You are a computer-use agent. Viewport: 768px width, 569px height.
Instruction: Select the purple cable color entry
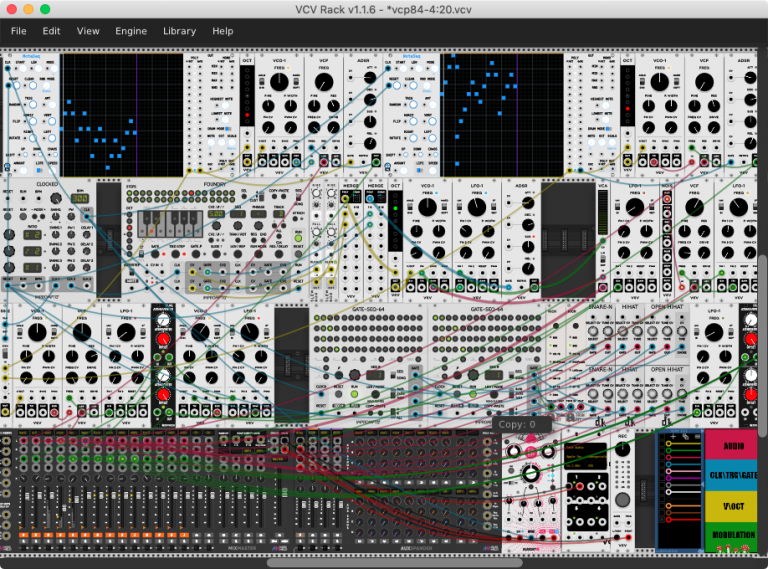point(681,478)
